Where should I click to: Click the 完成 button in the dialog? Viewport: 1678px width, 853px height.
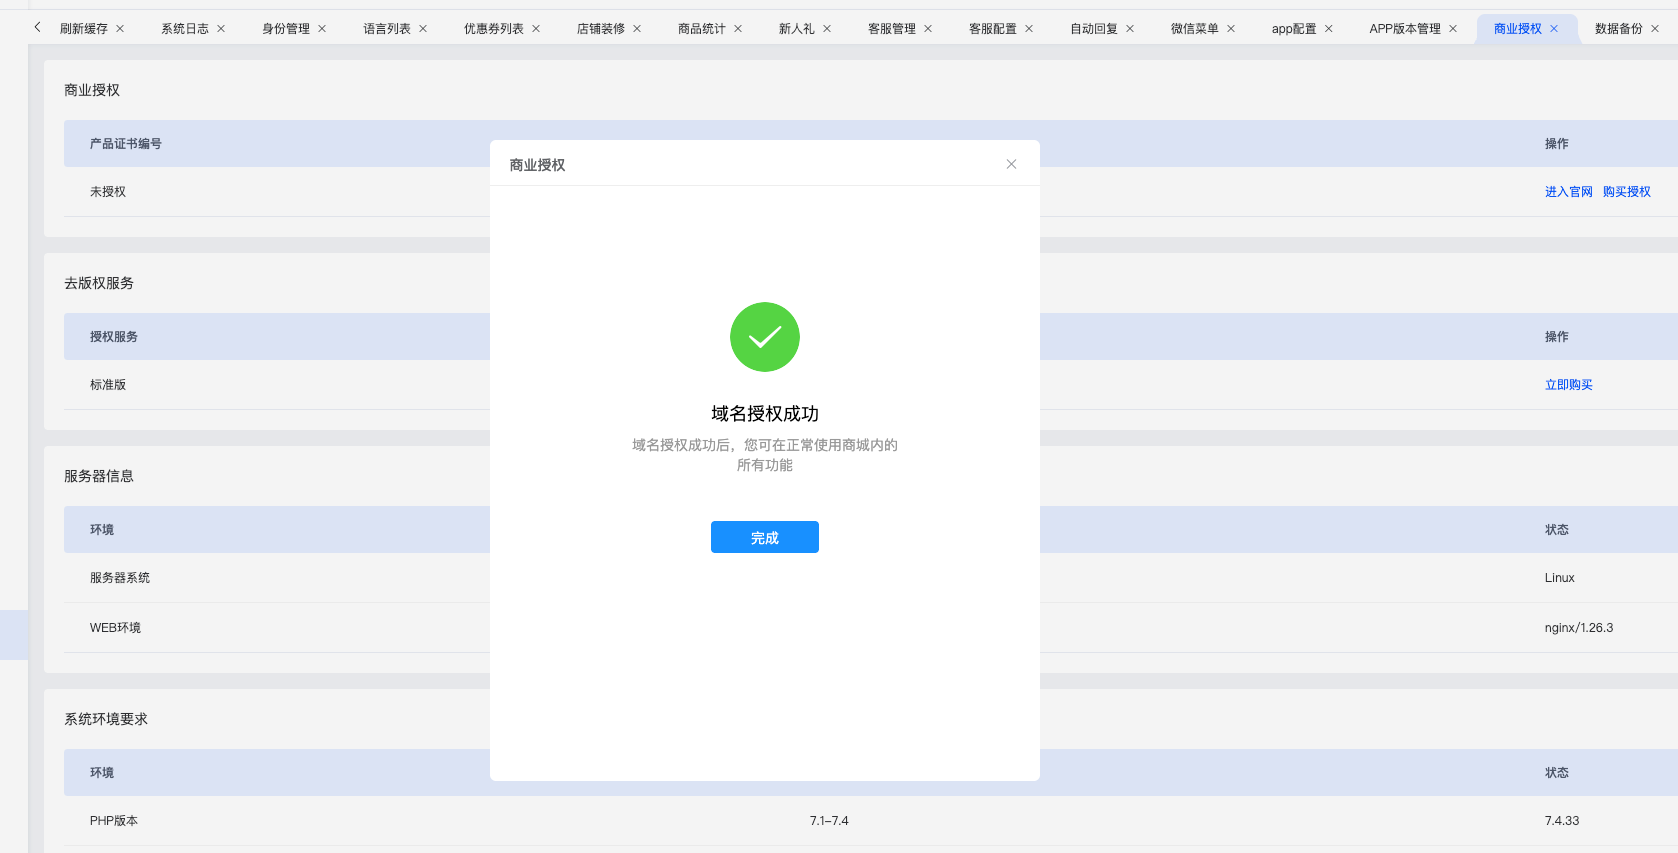tap(764, 537)
